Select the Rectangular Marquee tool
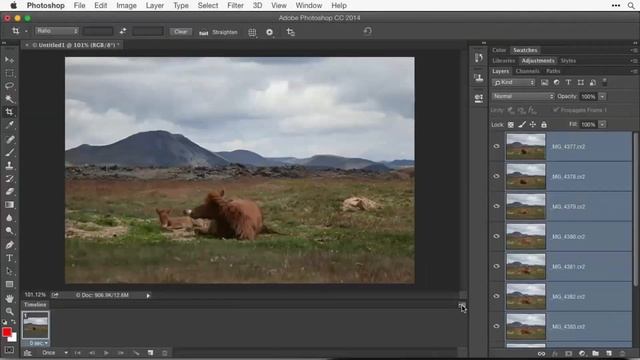The width and height of the screenshot is (640, 360). point(9,73)
